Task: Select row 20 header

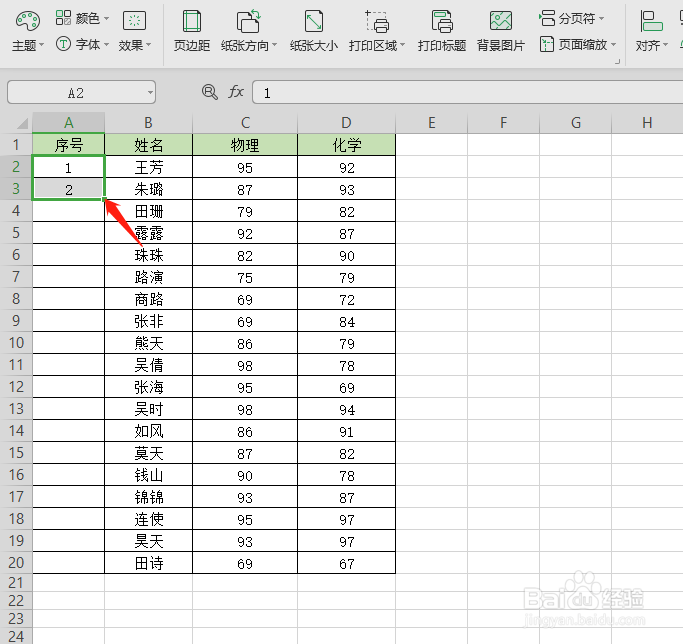Action: 16,563
